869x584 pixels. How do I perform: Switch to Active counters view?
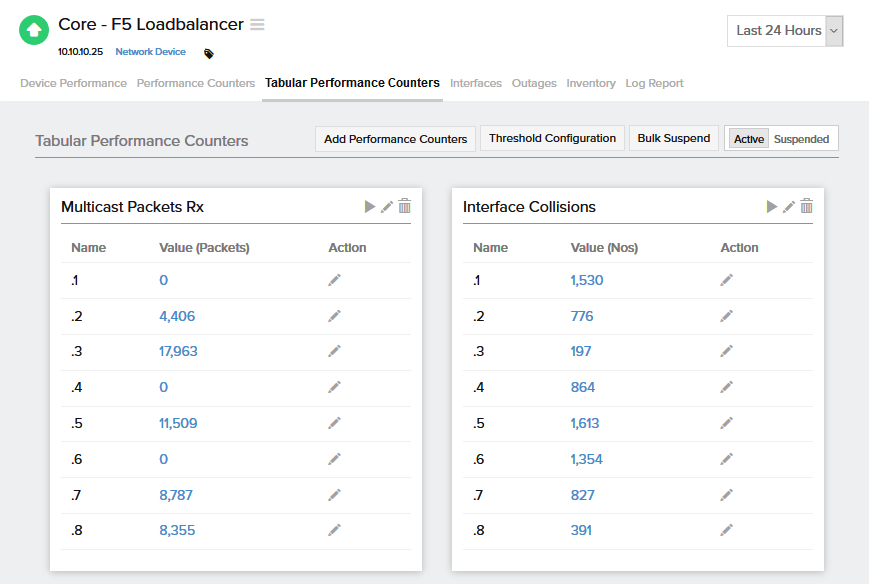click(x=748, y=139)
